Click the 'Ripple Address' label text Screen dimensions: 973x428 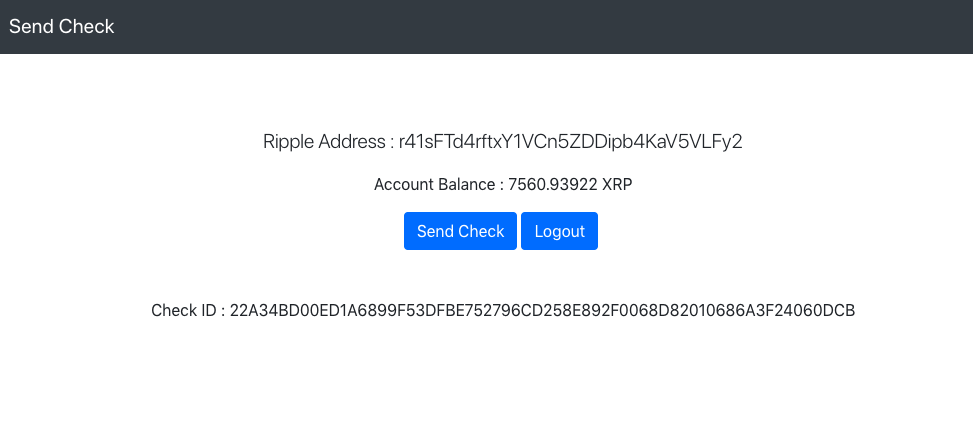click(324, 142)
